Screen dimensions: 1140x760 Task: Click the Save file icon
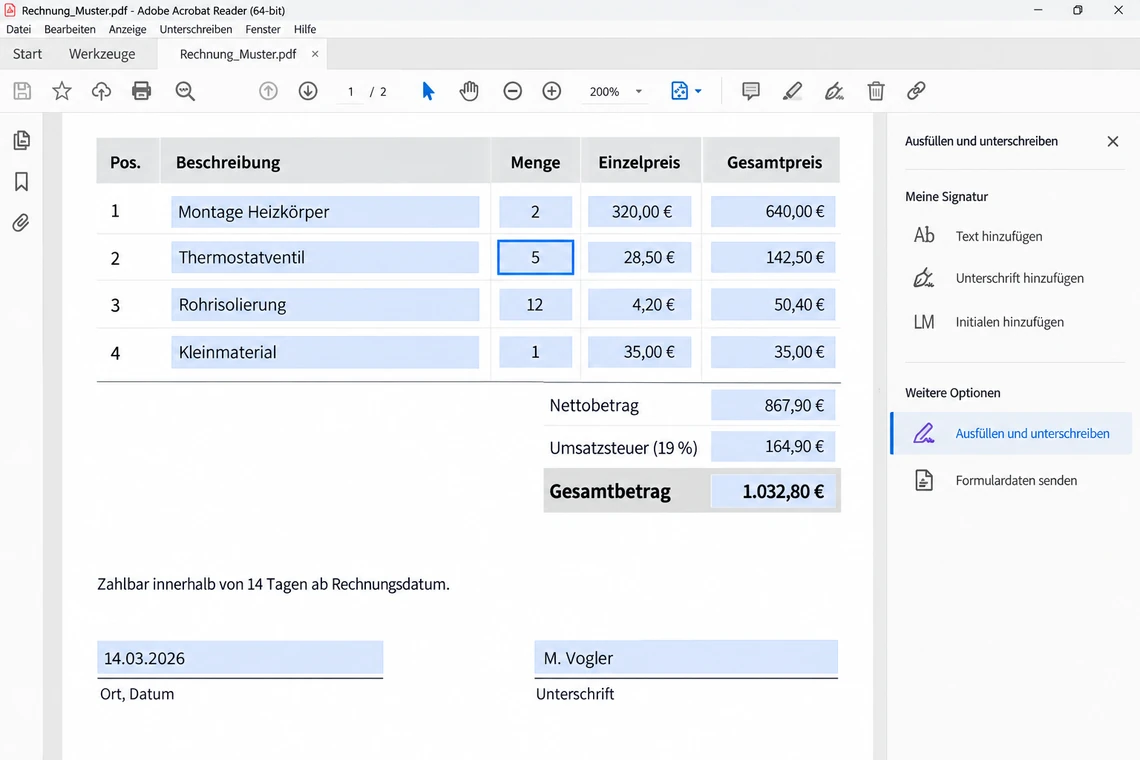click(23, 91)
